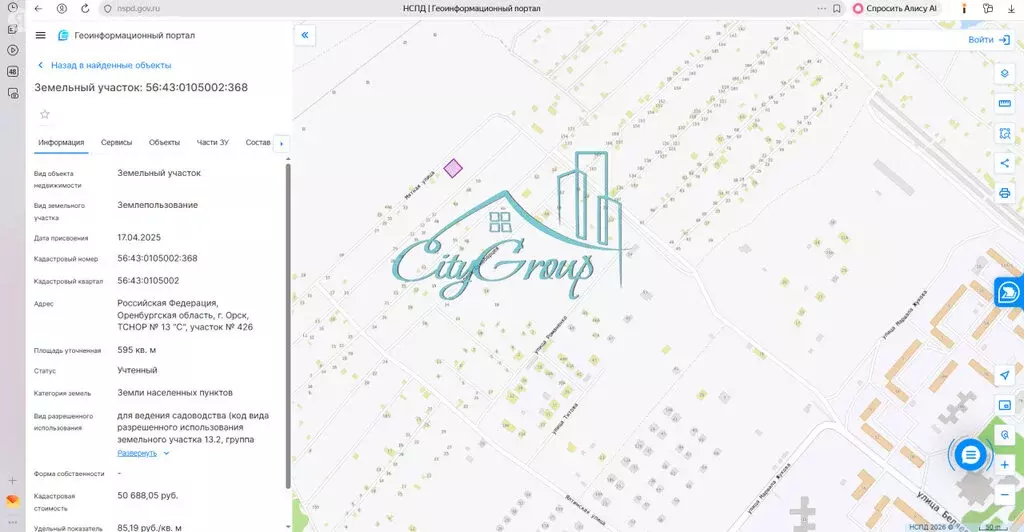
Task: Activate the area selection search tool
Action: [1004, 133]
